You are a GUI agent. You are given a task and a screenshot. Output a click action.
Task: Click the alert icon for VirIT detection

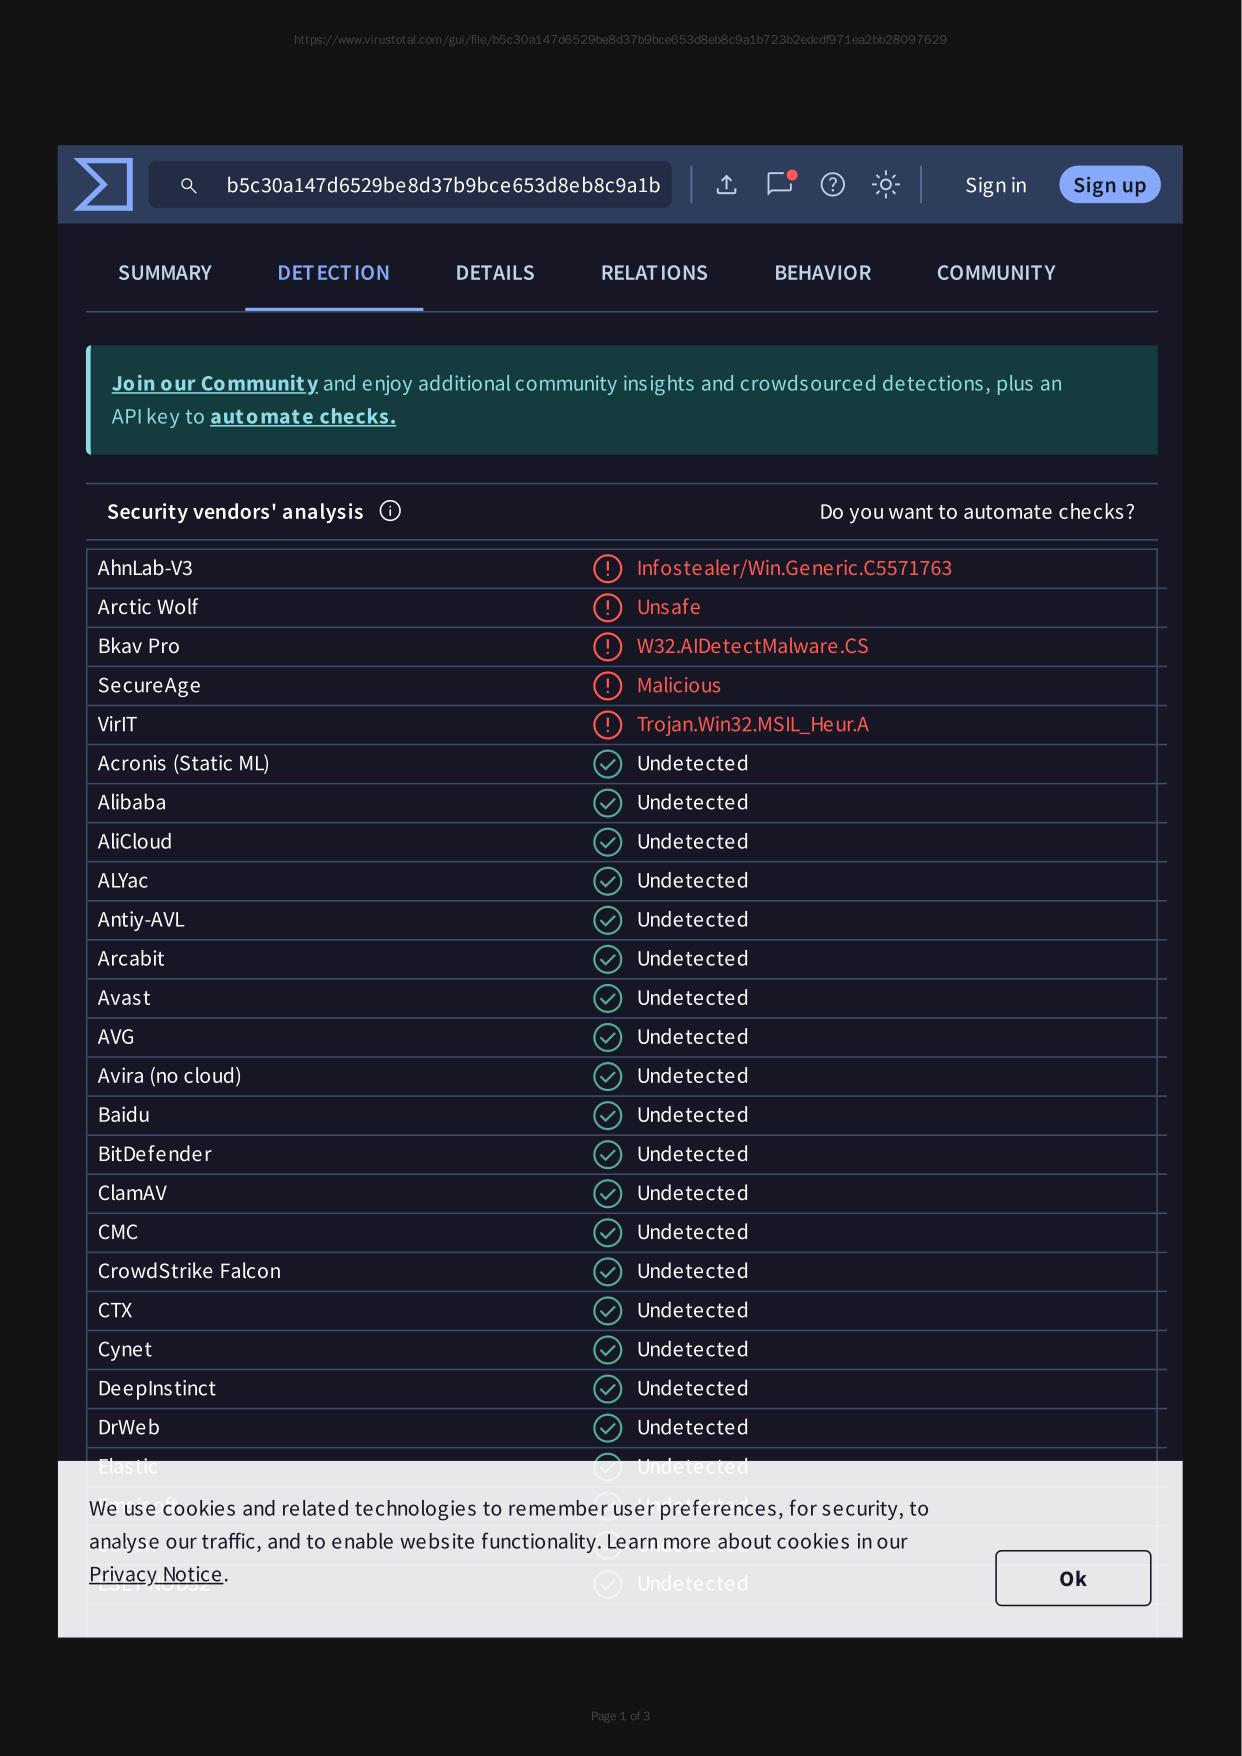(x=607, y=725)
